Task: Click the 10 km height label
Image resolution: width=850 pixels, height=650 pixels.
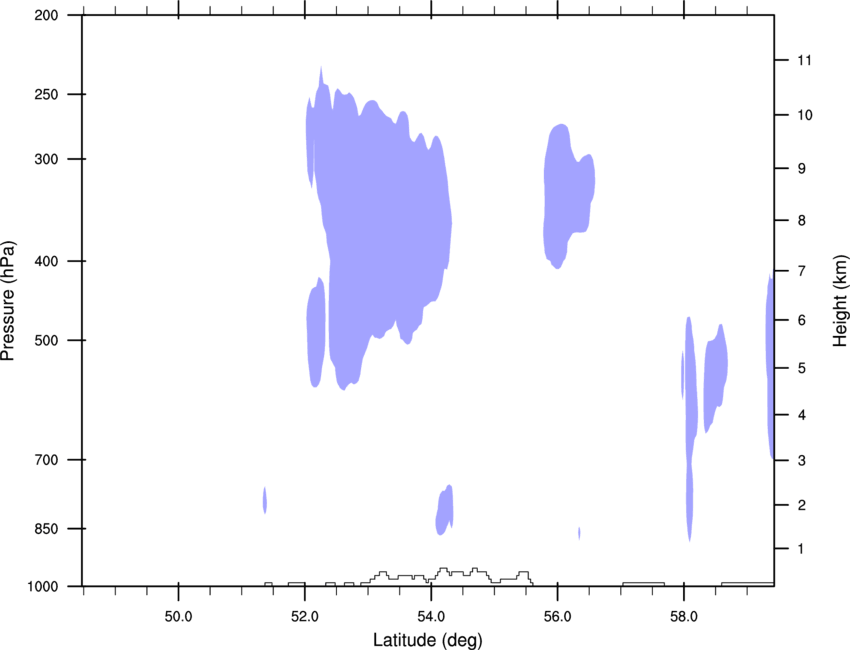Action: [x=805, y=115]
